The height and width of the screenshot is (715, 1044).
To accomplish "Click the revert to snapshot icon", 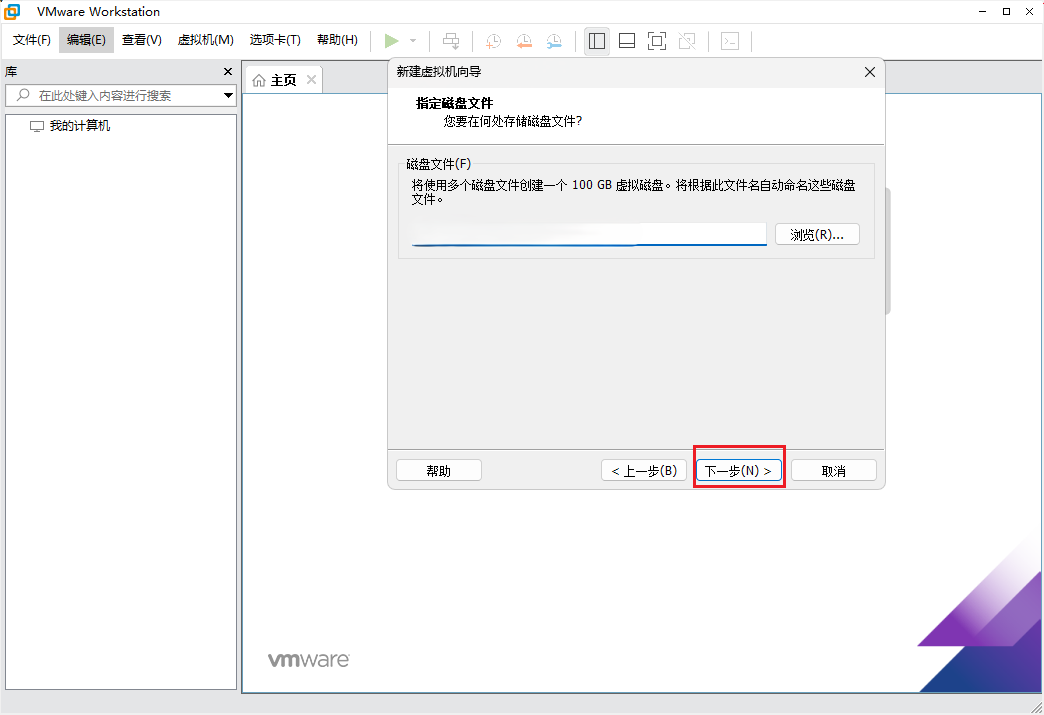I will tap(524, 41).
